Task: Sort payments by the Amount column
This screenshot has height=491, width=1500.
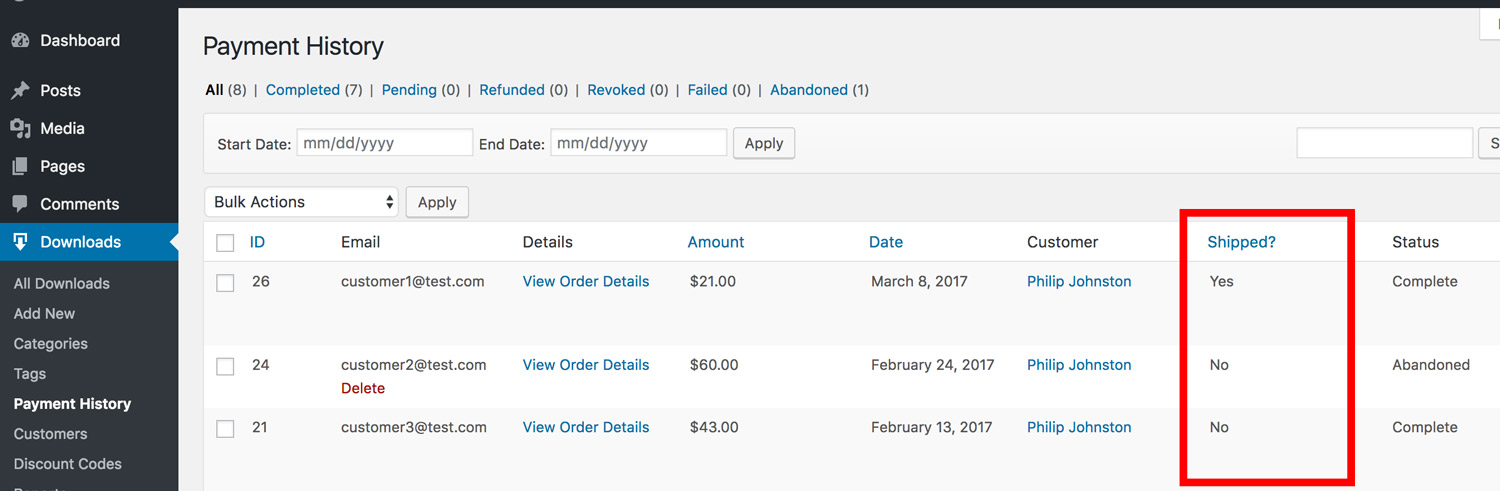Action: (x=716, y=242)
